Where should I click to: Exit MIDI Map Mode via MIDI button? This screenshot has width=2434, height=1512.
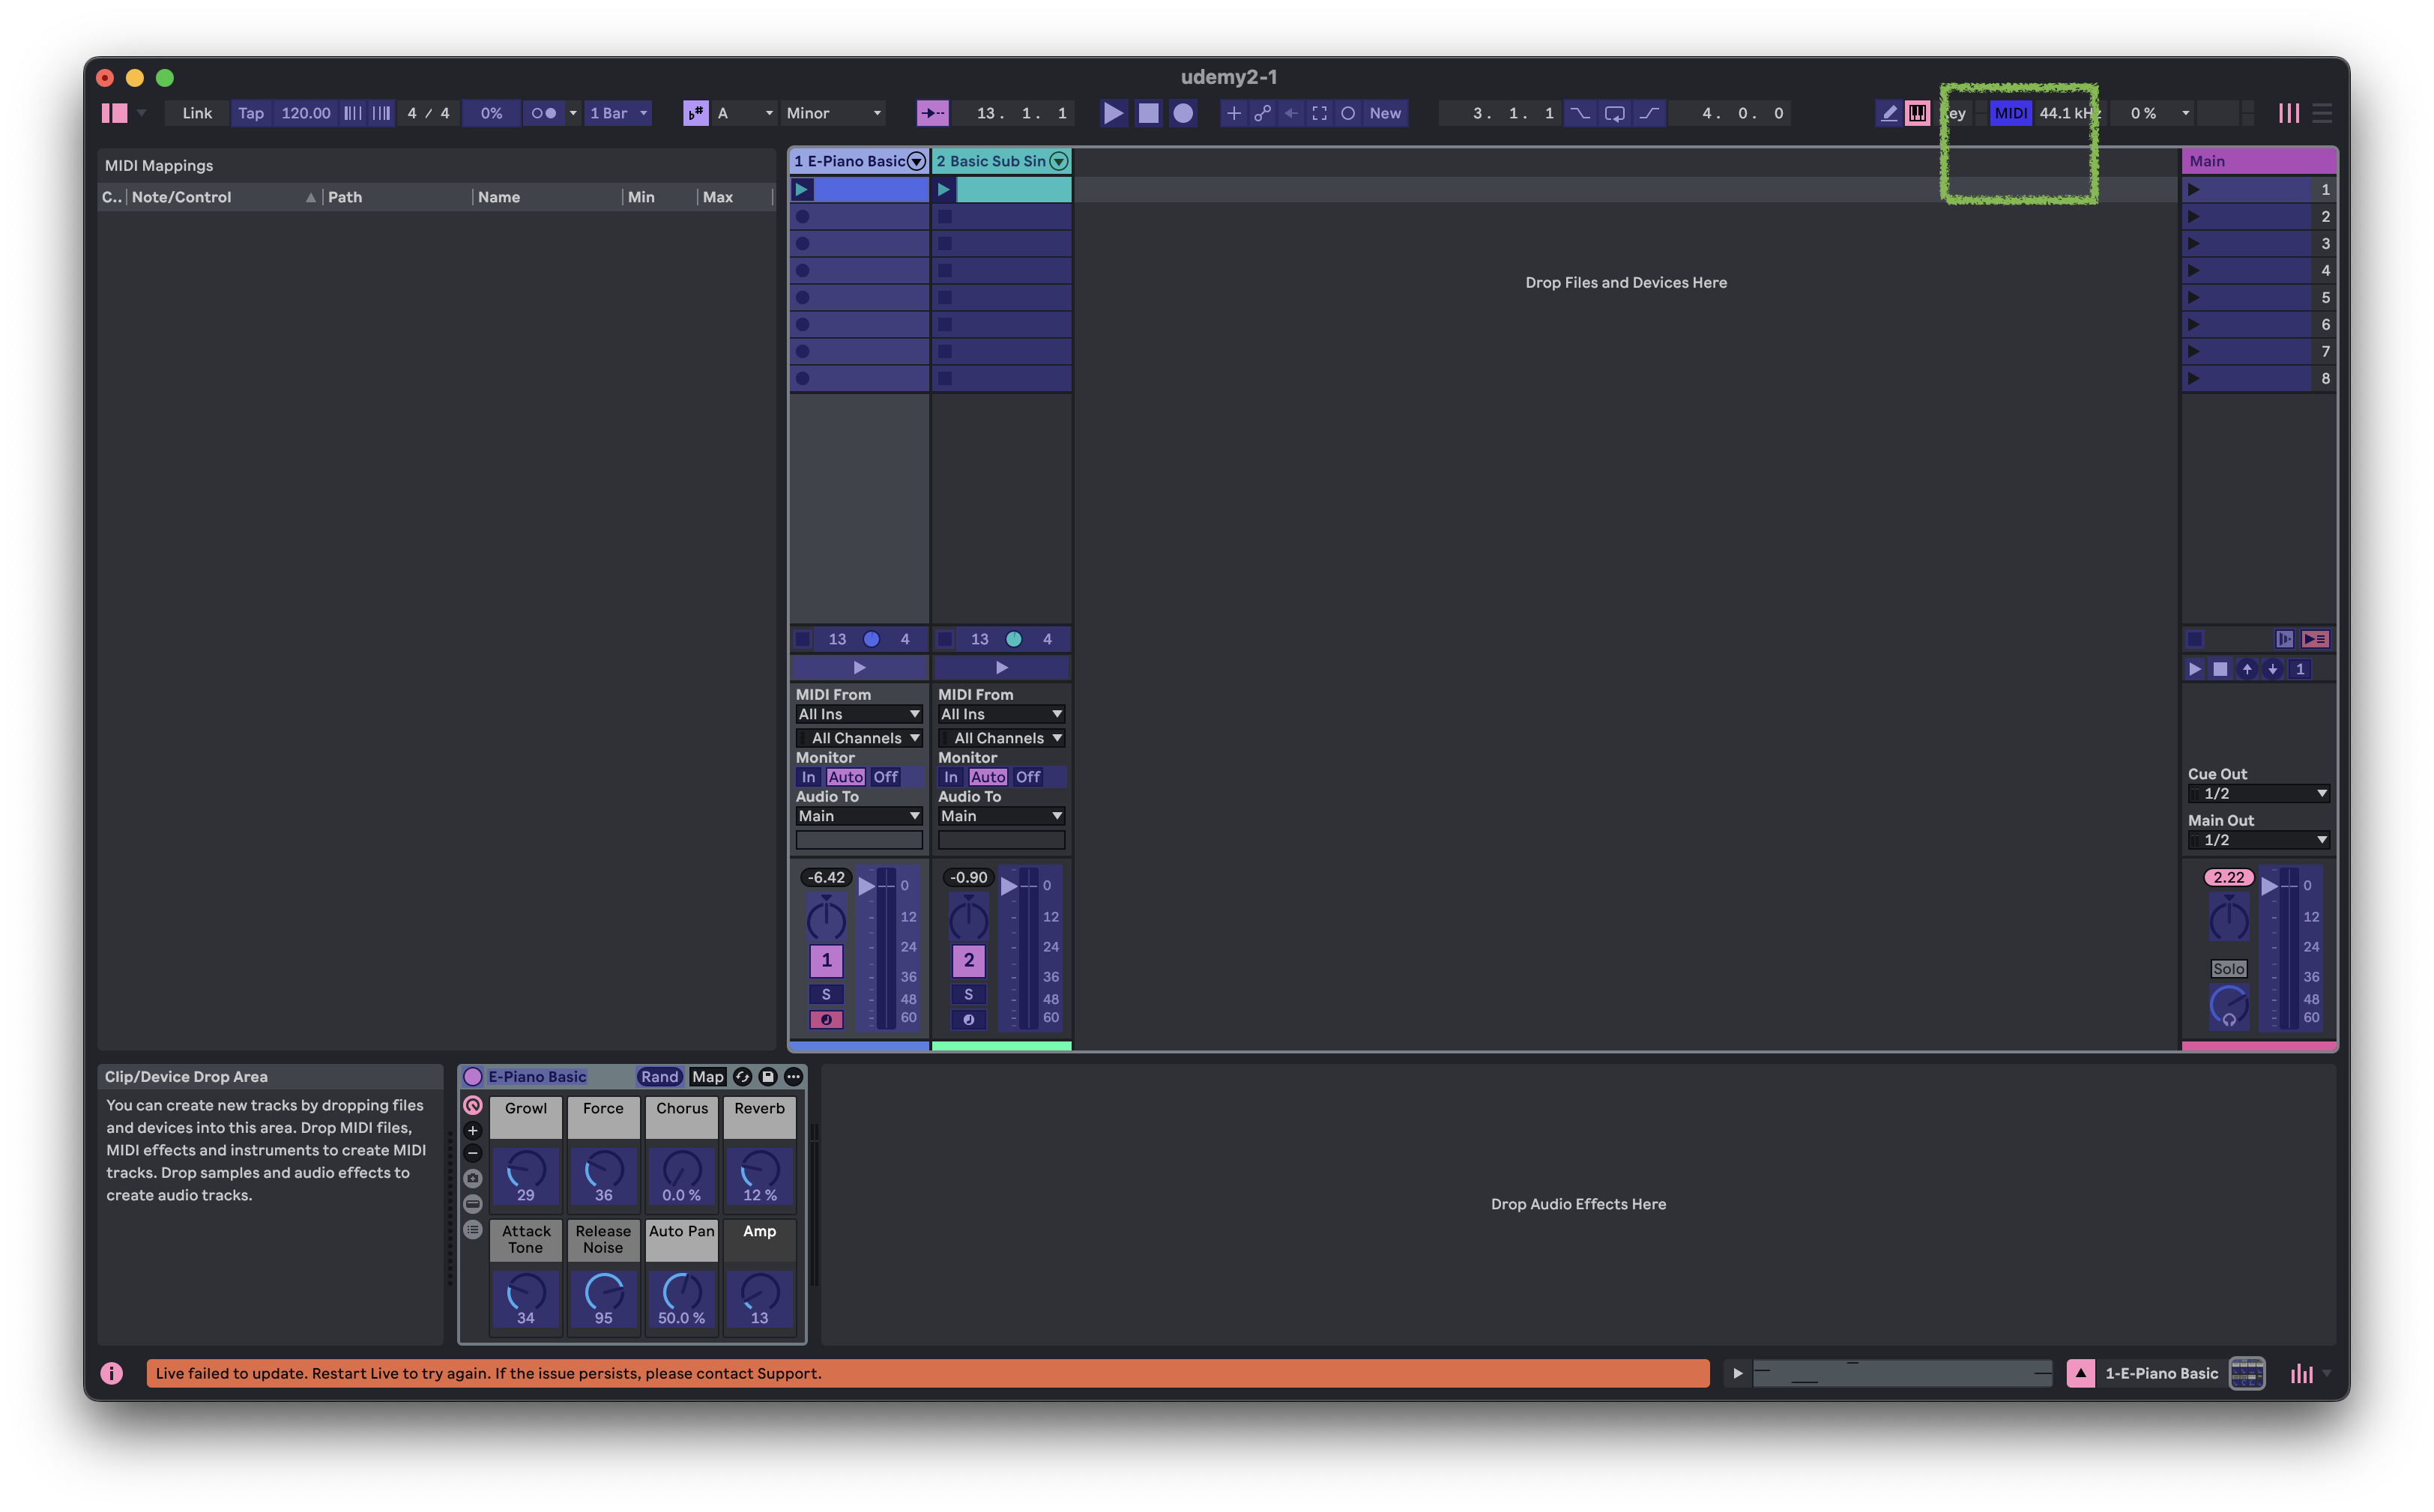[2010, 113]
